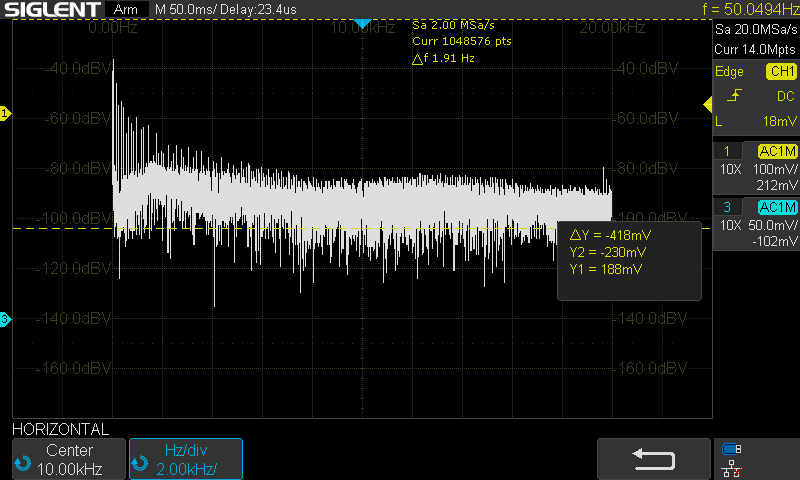Click the return arrow back button
The width and height of the screenshot is (800, 480).
click(x=653, y=459)
